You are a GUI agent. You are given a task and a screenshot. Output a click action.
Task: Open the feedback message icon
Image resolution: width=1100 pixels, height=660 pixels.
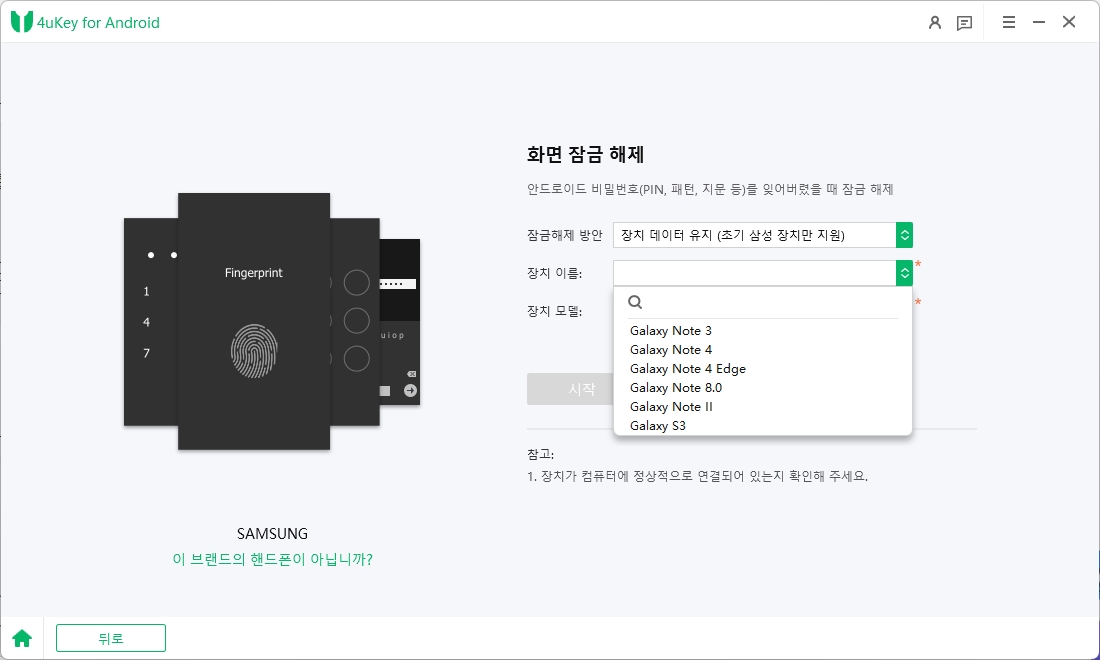coord(965,23)
